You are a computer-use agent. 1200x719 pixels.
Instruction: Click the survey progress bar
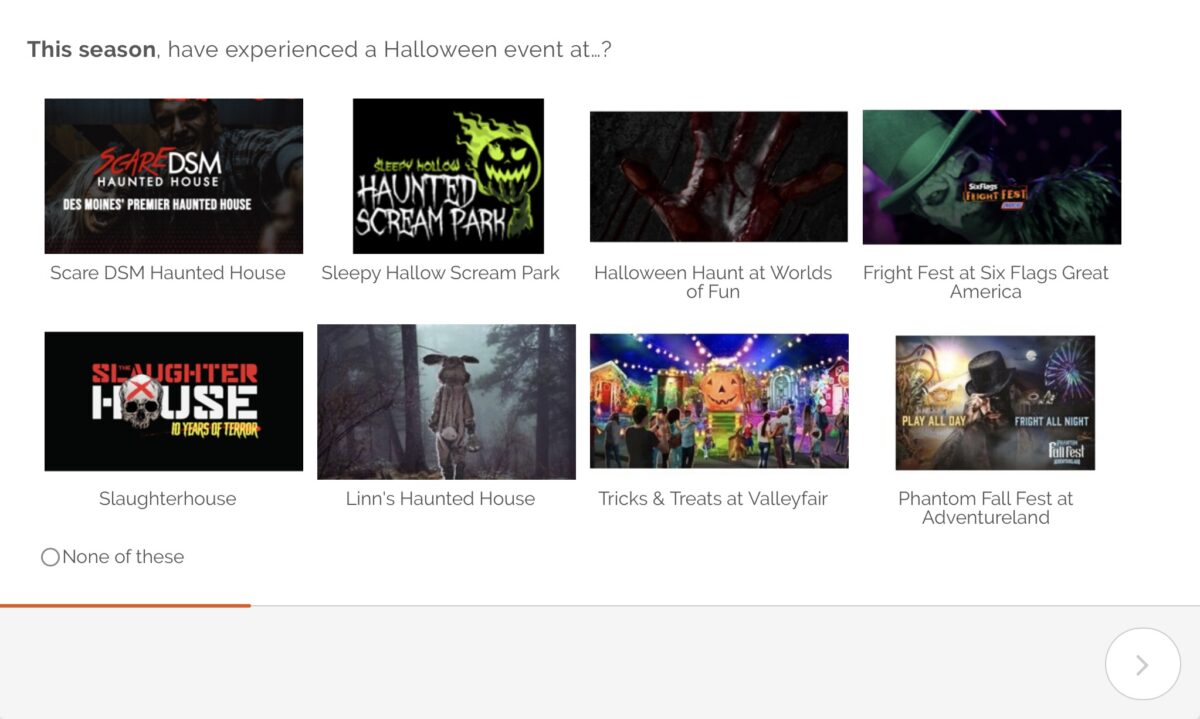click(600, 605)
